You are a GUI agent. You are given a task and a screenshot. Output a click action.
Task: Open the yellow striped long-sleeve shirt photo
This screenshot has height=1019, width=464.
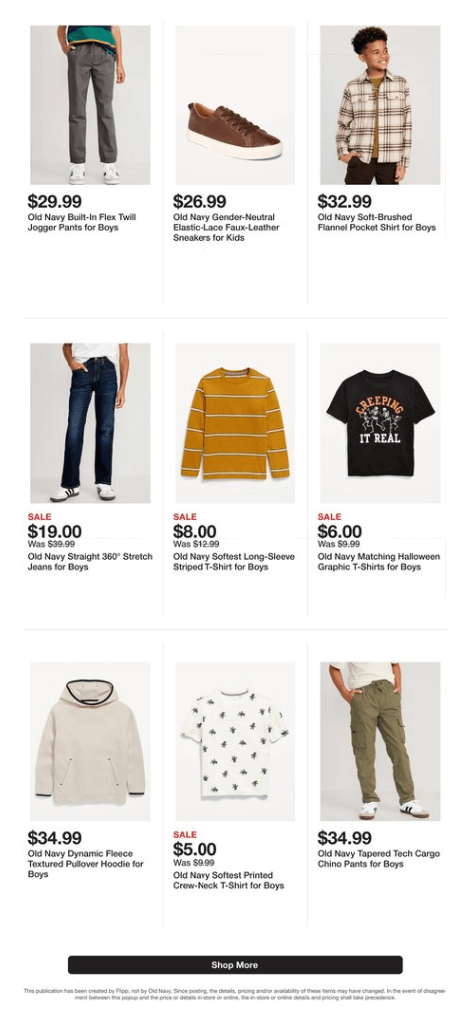point(235,423)
